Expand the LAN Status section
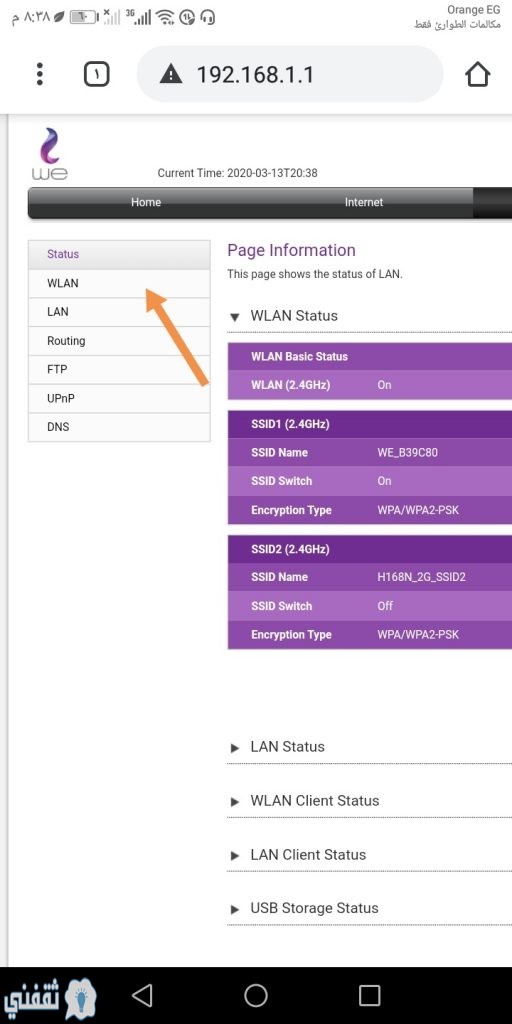Image resolution: width=512 pixels, height=1024 pixels. 277,747
